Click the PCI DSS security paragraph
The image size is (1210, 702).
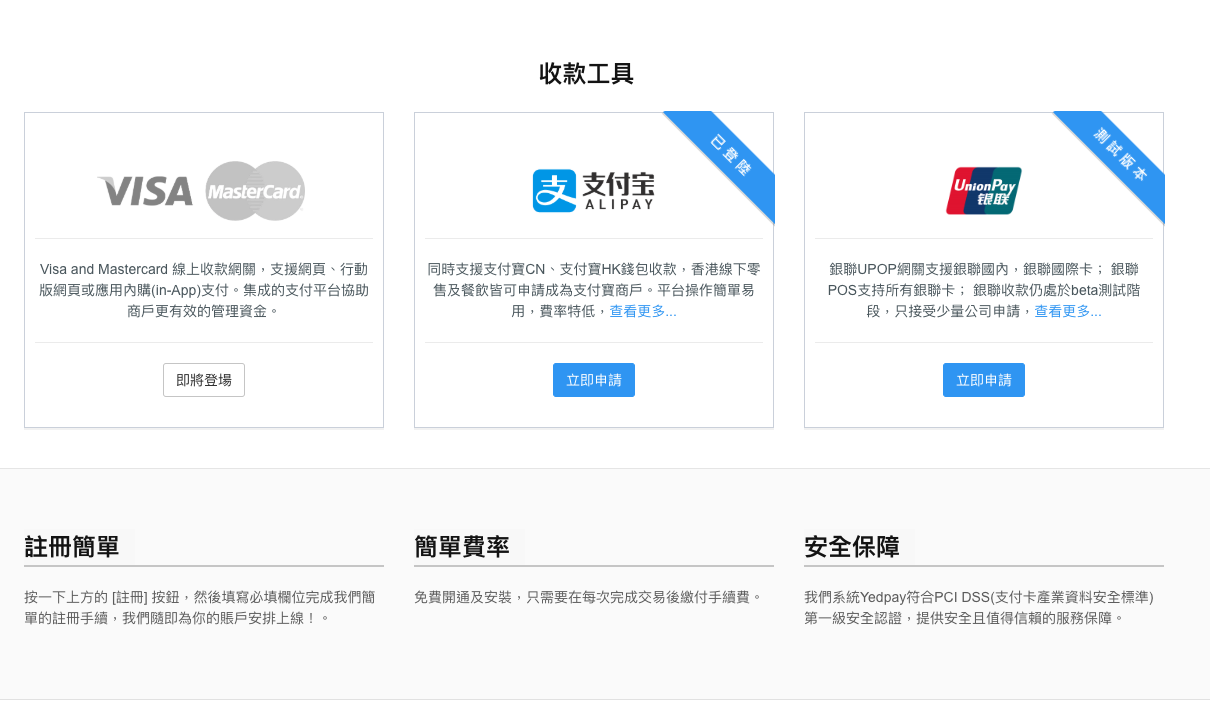(x=979, y=607)
